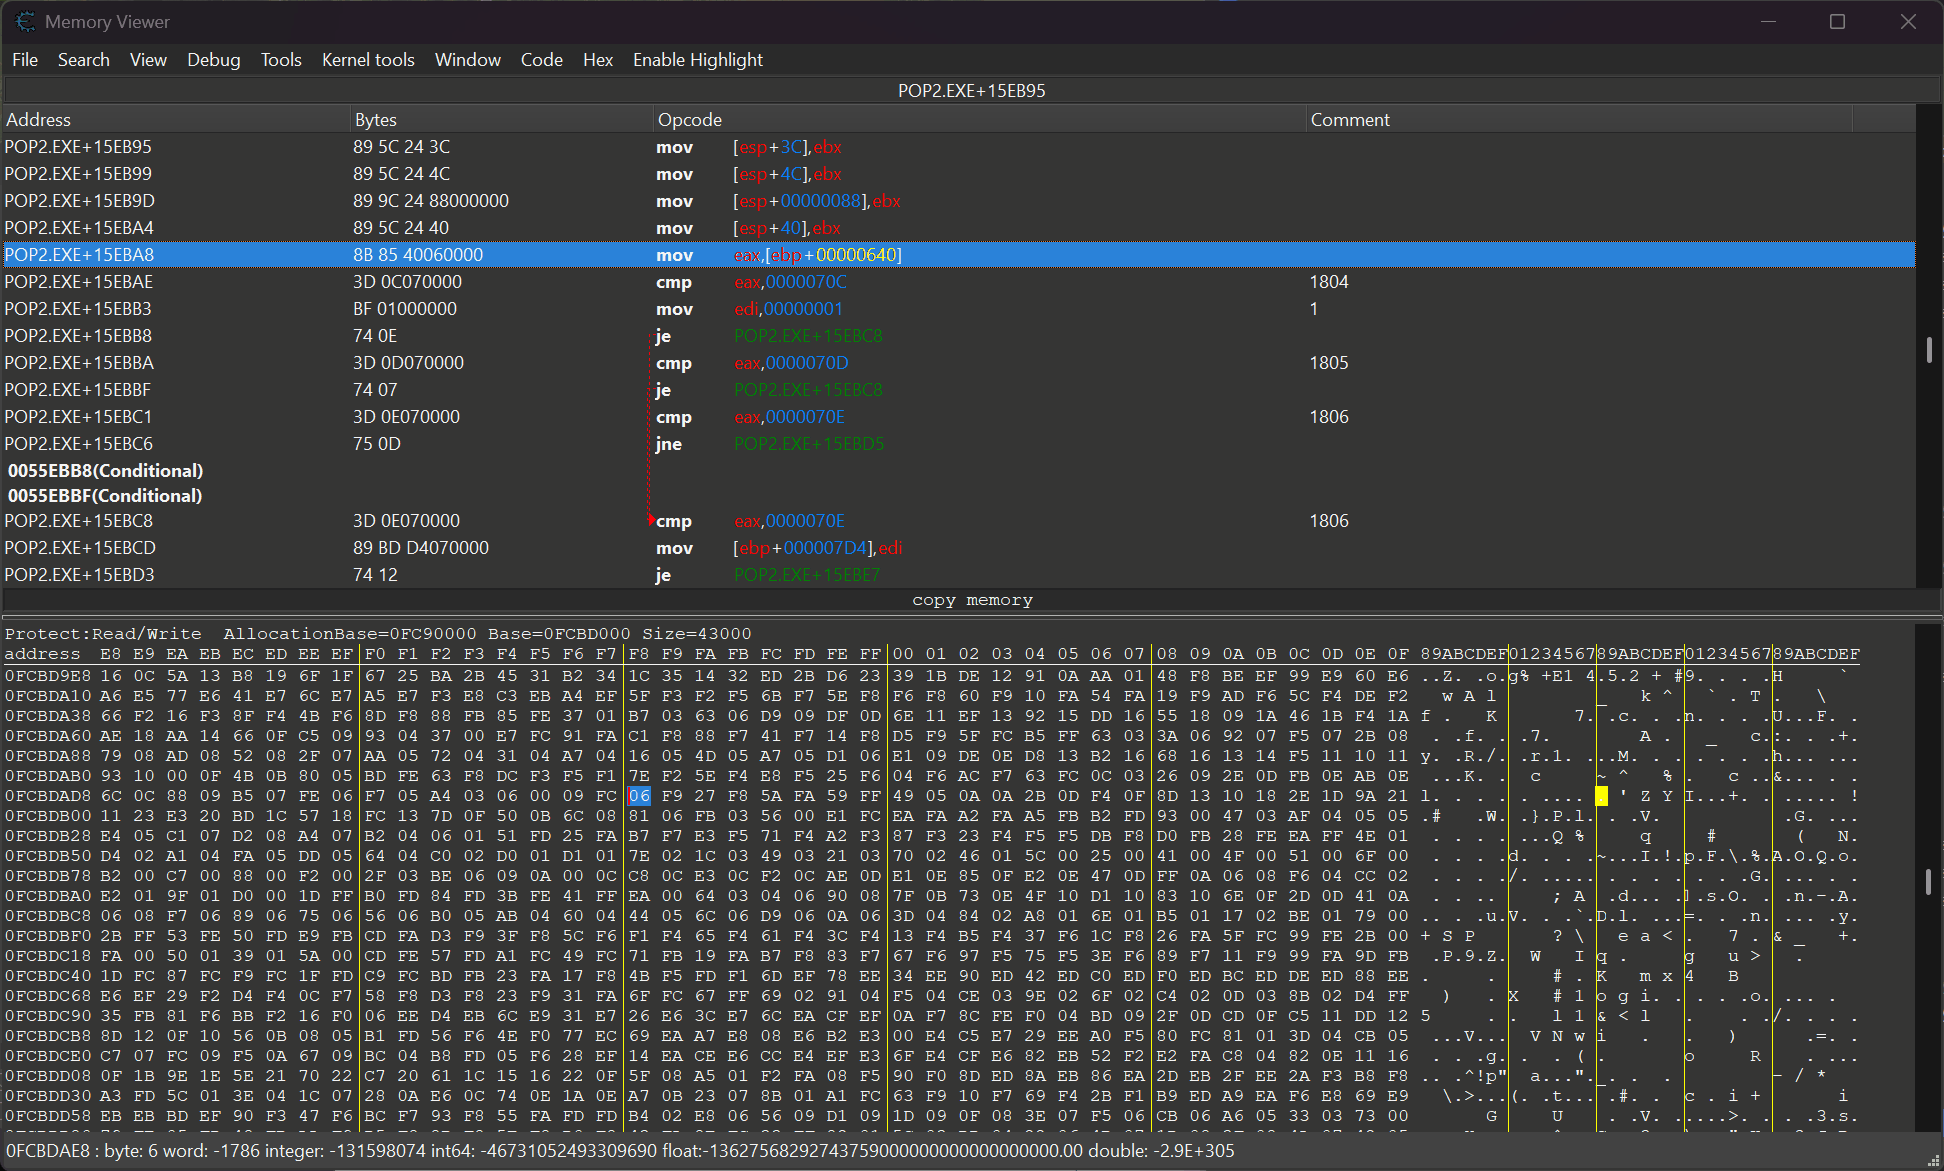Open the Hex menu
This screenshot has width=1944, height=1171.
598,60
